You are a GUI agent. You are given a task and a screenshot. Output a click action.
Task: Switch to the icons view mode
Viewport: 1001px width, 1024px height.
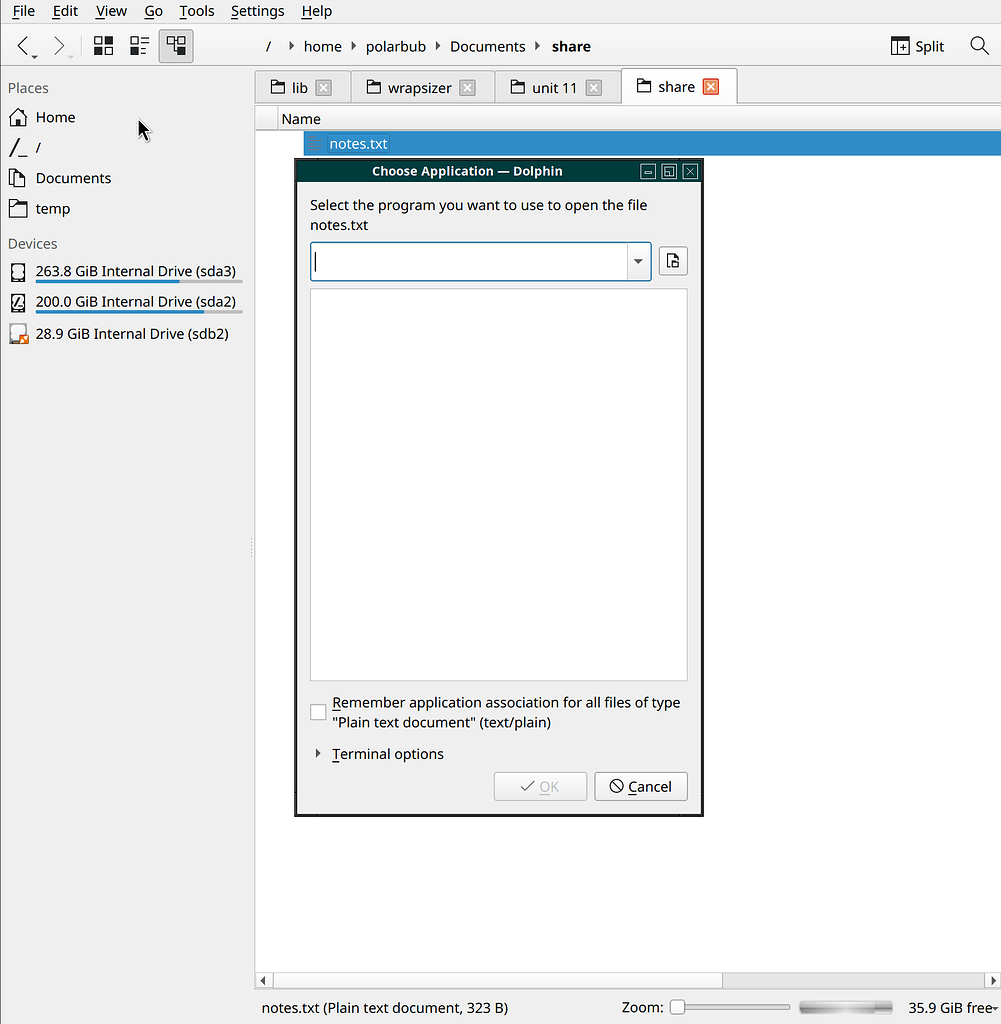tap(103, 45)
